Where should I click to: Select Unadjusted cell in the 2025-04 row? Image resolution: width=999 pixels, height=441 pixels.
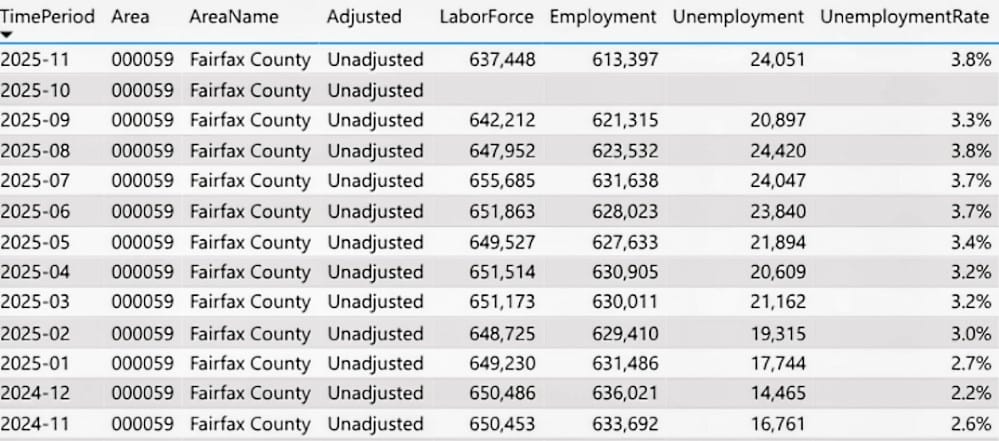click(x=375, y=272)
